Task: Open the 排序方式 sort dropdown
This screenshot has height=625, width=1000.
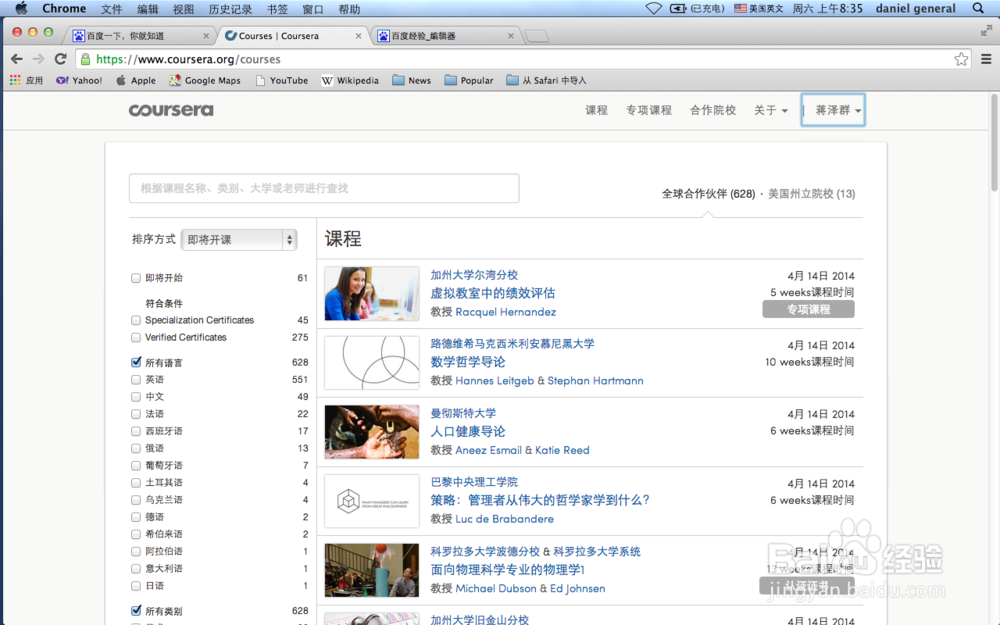Action: (239, 240)
